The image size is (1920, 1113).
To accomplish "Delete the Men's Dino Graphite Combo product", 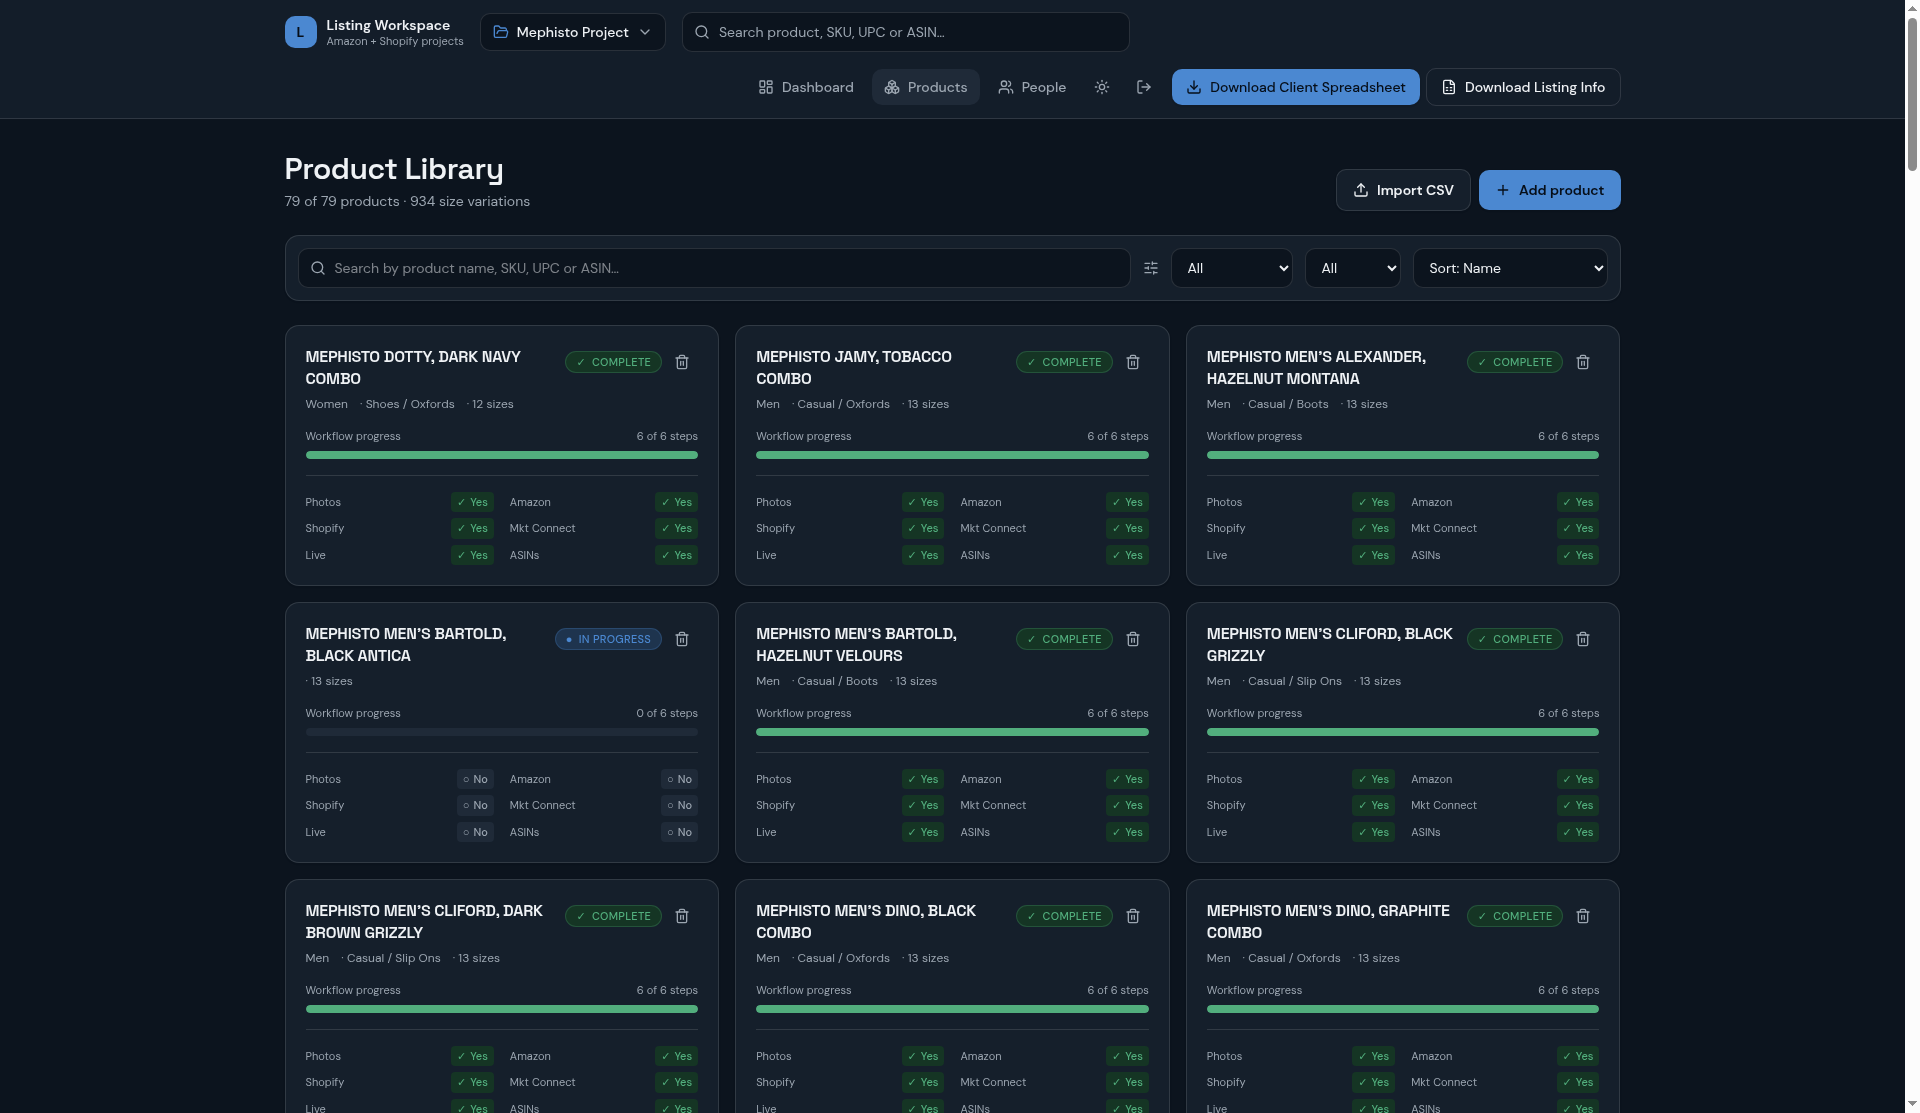I will click(x=1583, y=916).
